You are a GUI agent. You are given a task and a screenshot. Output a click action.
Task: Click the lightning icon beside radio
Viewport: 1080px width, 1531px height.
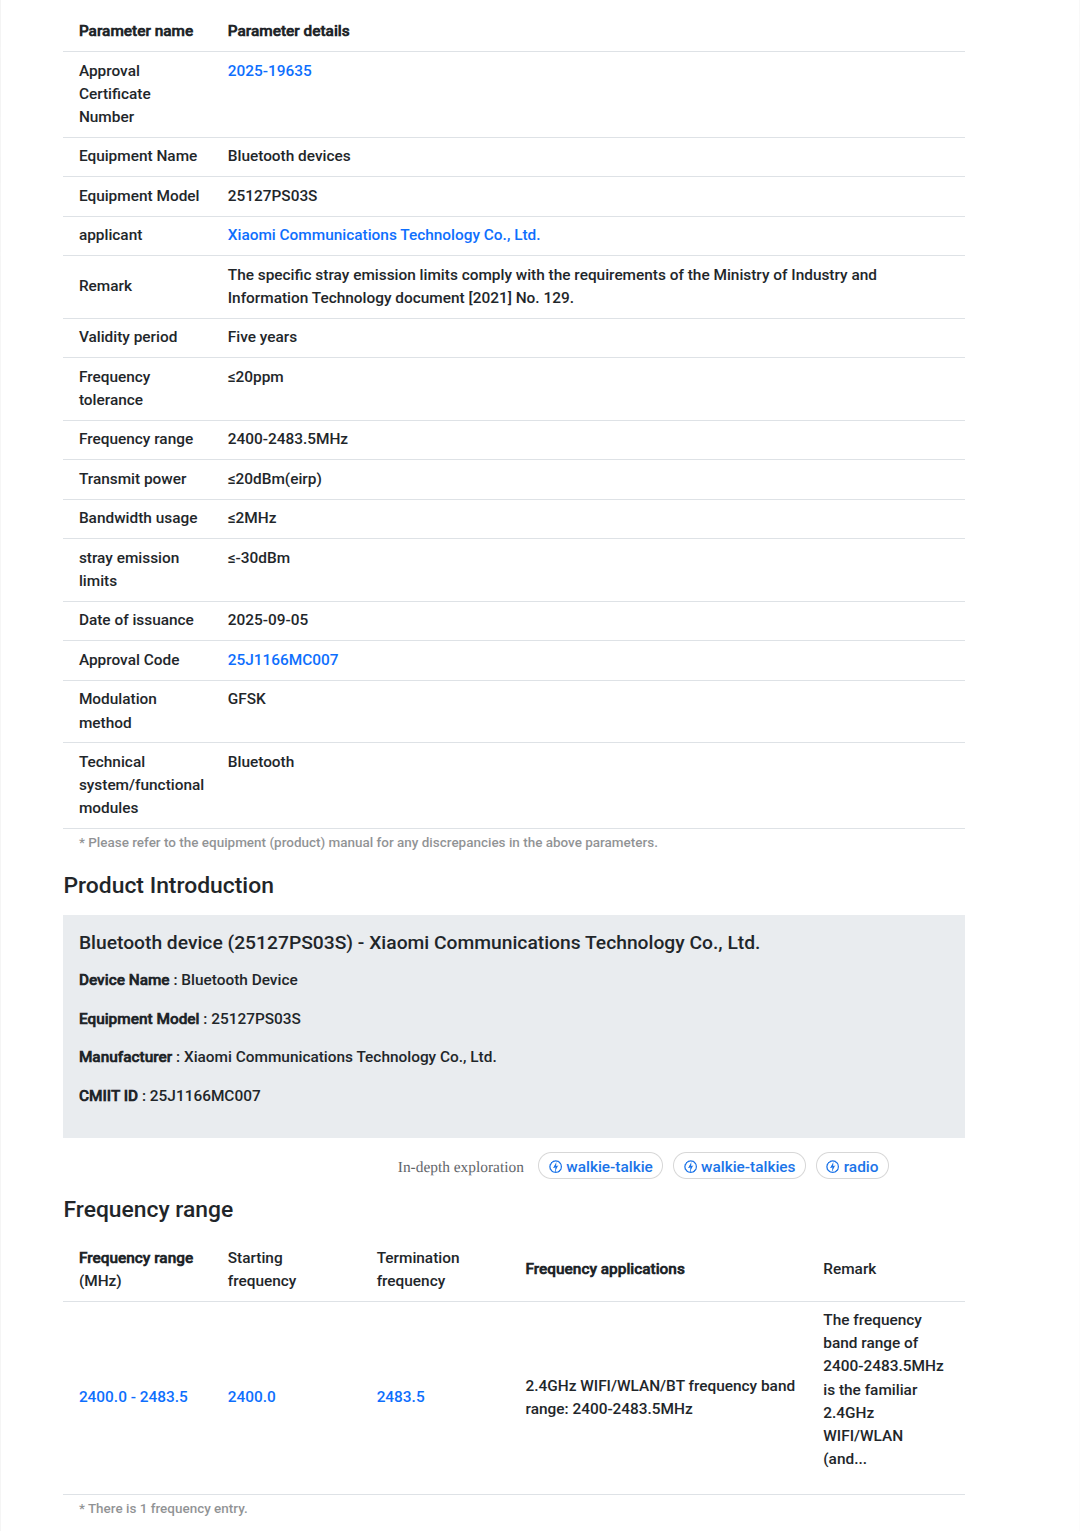click(x=832, y=1167)
